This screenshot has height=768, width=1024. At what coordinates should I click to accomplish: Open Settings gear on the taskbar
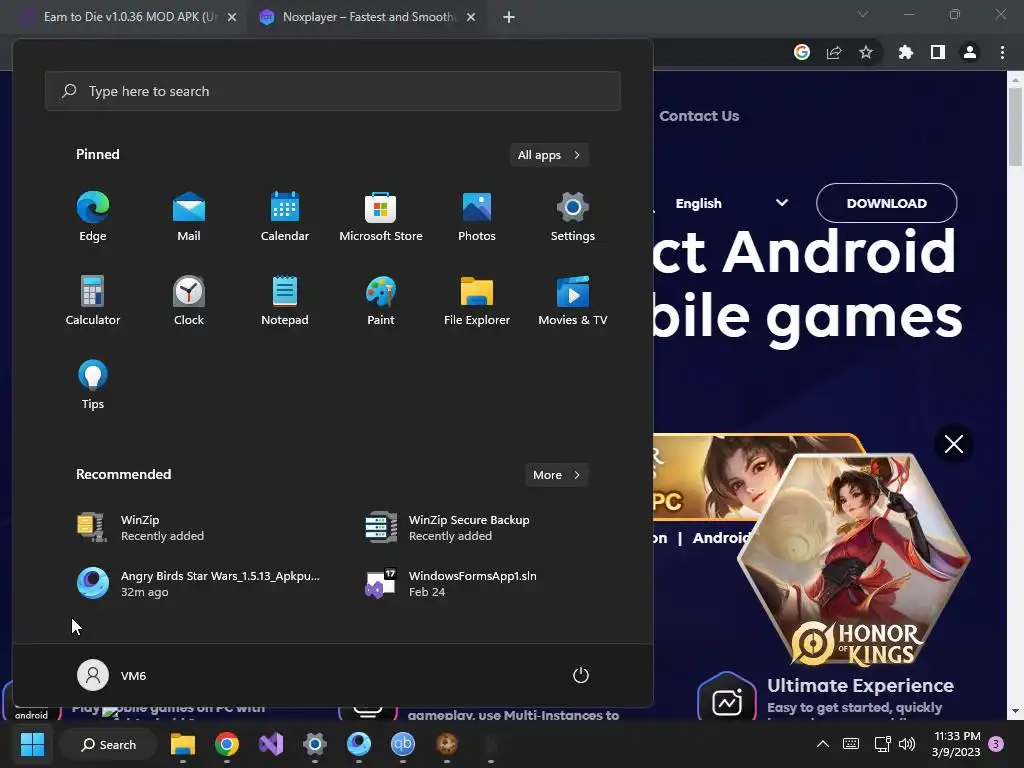(x=315, y=744)
